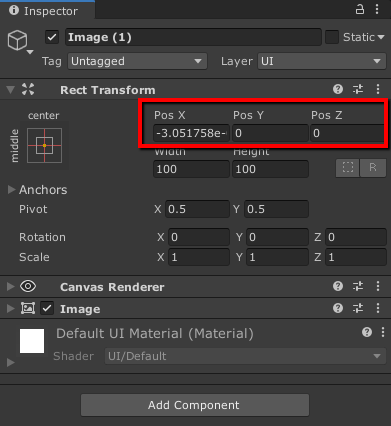Open Rect Transform help reference
Viewport: 391px width, 426px height.
[338, 89]
